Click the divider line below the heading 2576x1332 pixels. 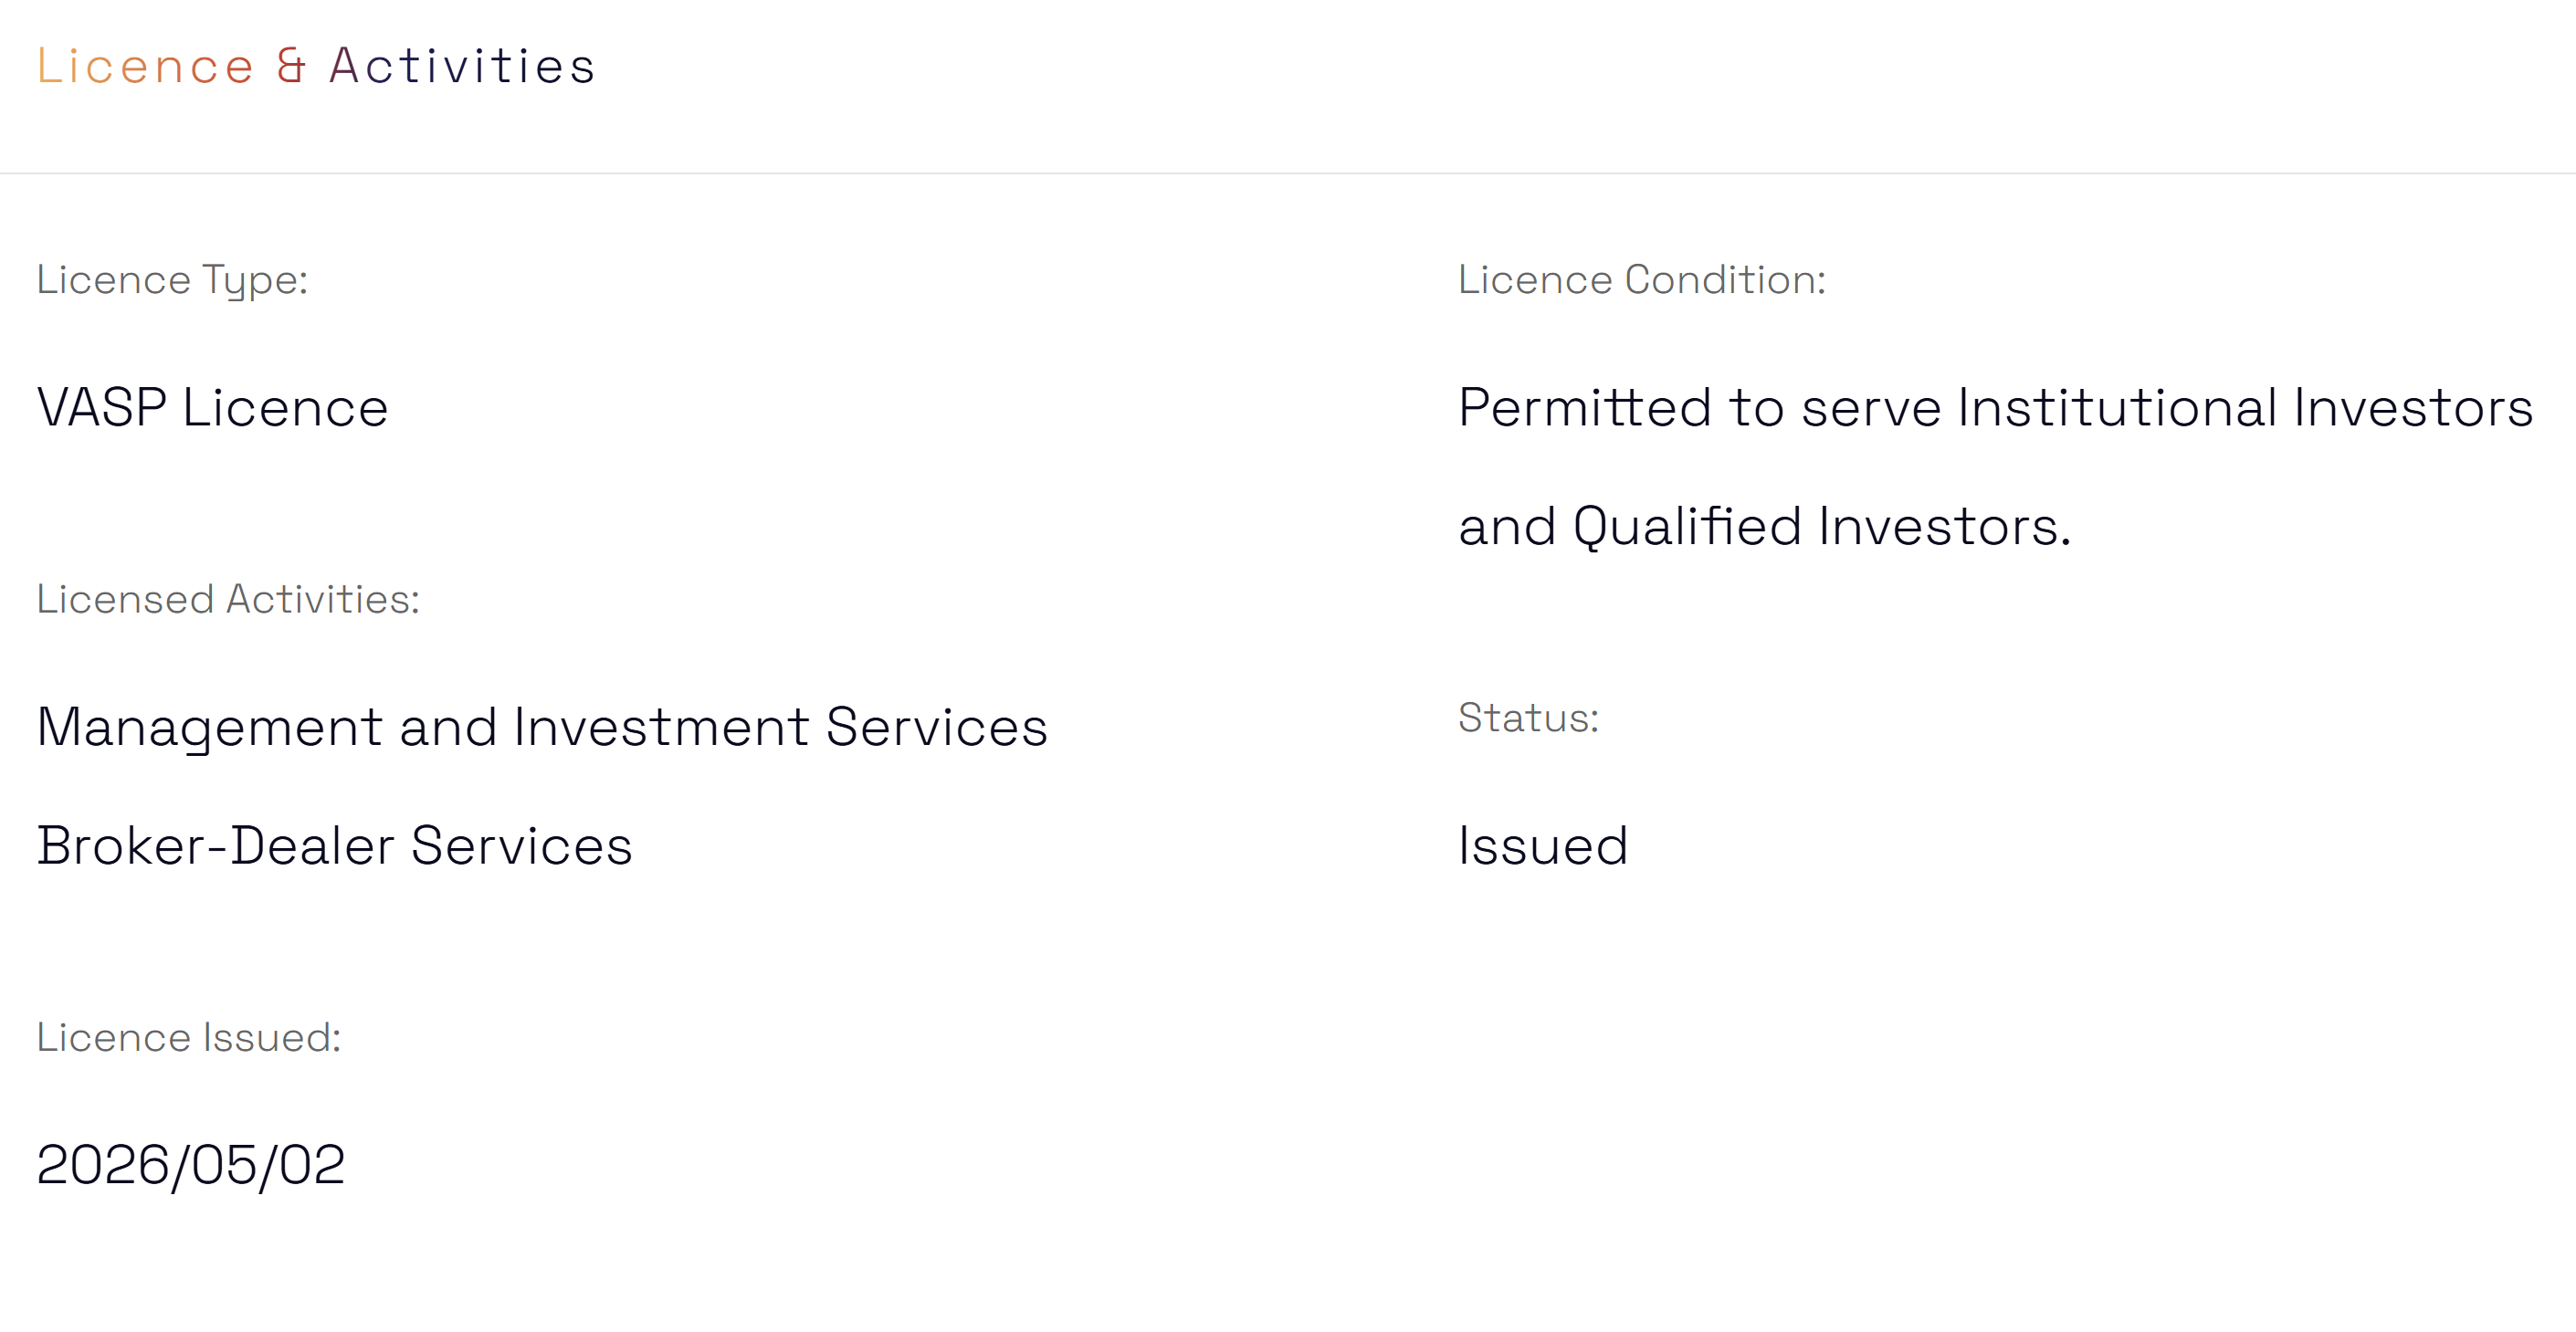(1288, 173)
